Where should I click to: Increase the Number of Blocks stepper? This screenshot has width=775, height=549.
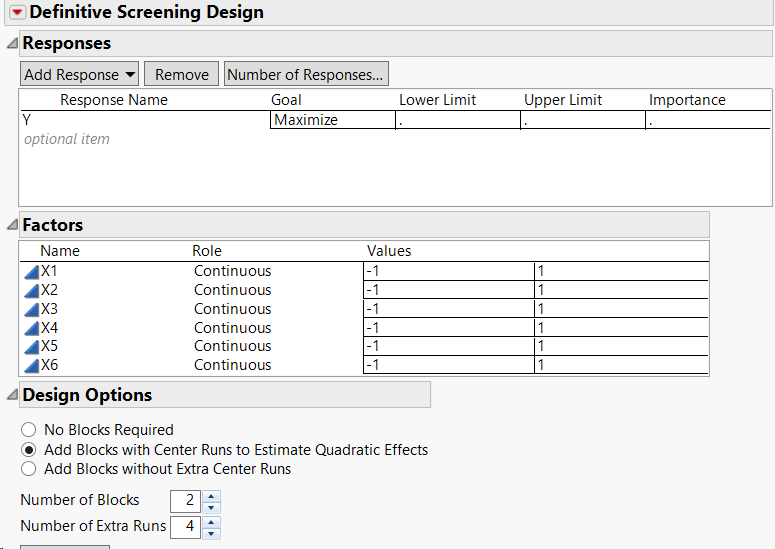(211, 494)
